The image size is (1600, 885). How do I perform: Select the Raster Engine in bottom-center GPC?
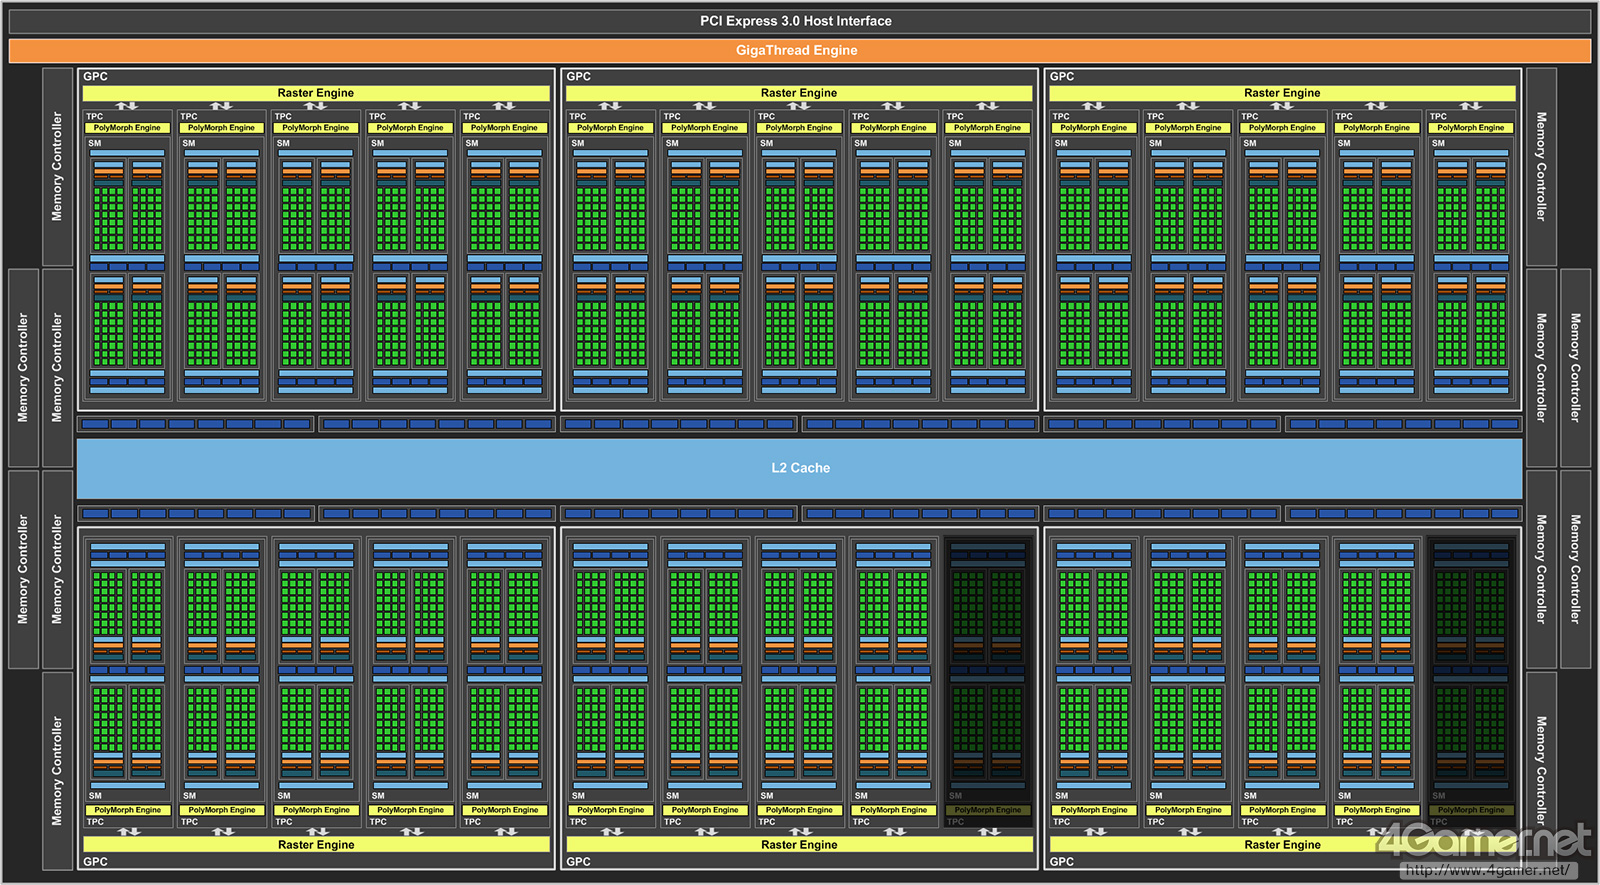point(799,845)
